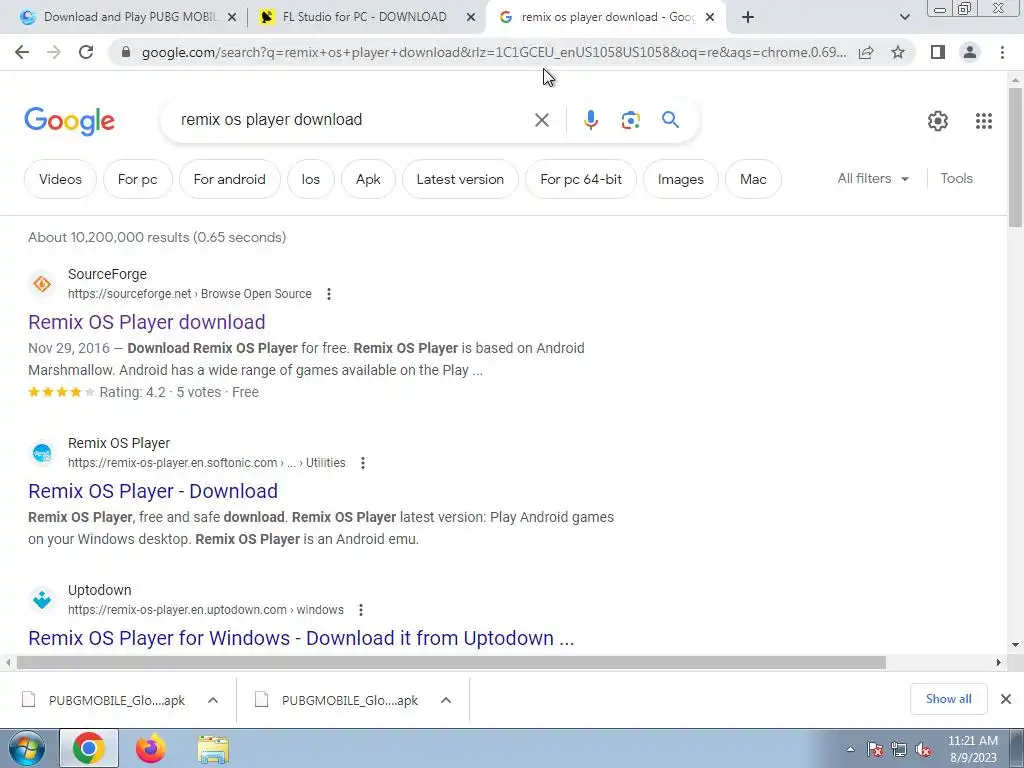Open the Remix OS Player for Windows Uptodown link
This screenshot has width=1024, height=768.
[x=301, y=638]
